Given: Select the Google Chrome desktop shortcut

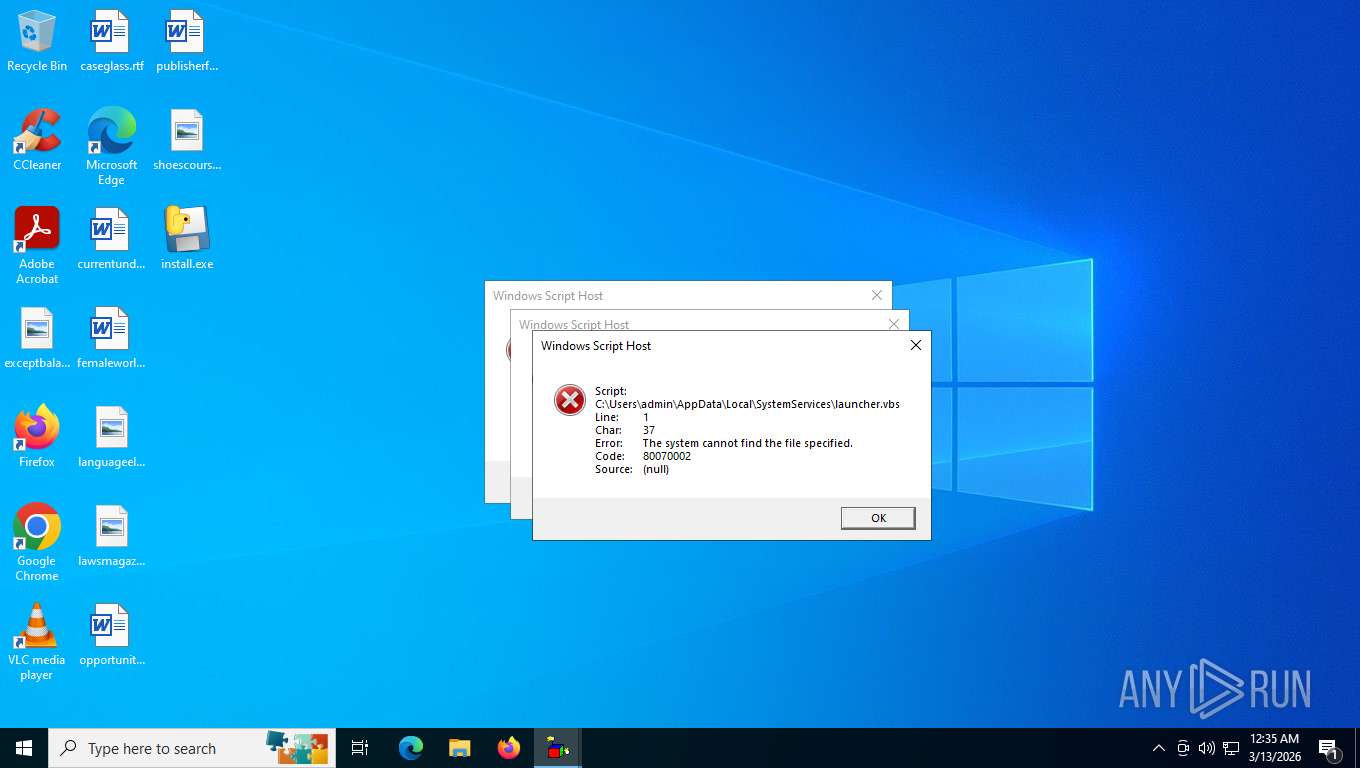Looking at the screenshot, I should click(x=37, y=543).
